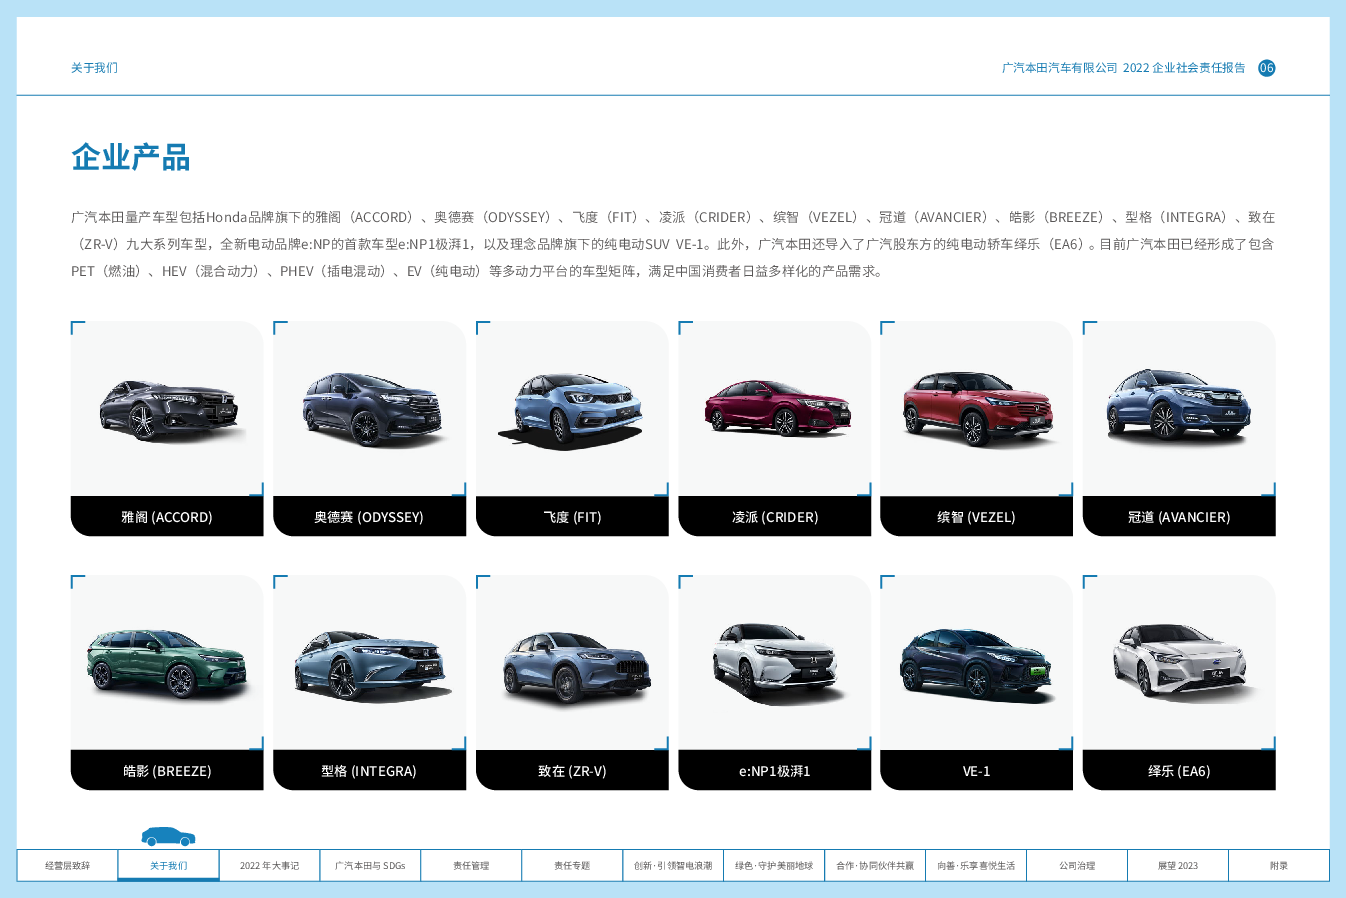The height and width of the screenshot is (898, 1346).
Task: Select the red Crider car image
Action: tap(777, 407)
